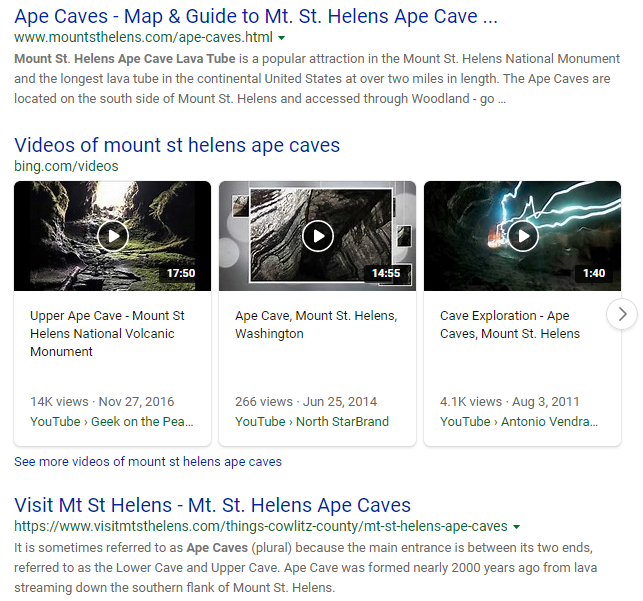Play the Cave Exploration video
Viewport: 643px width, 601px height.
[x=522, y=236]
